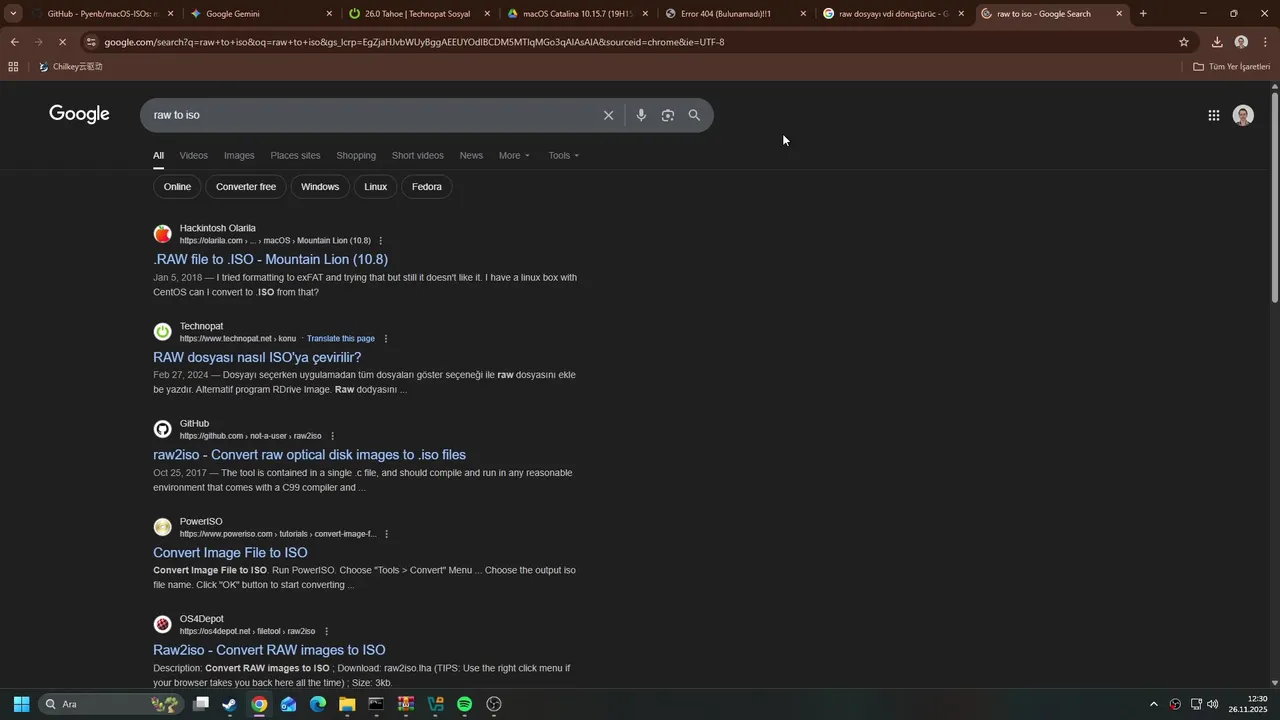Viewport: 1280px width, 720px height.
Task: Open options for OS4Depot result
Action: (x=326, y=632)
